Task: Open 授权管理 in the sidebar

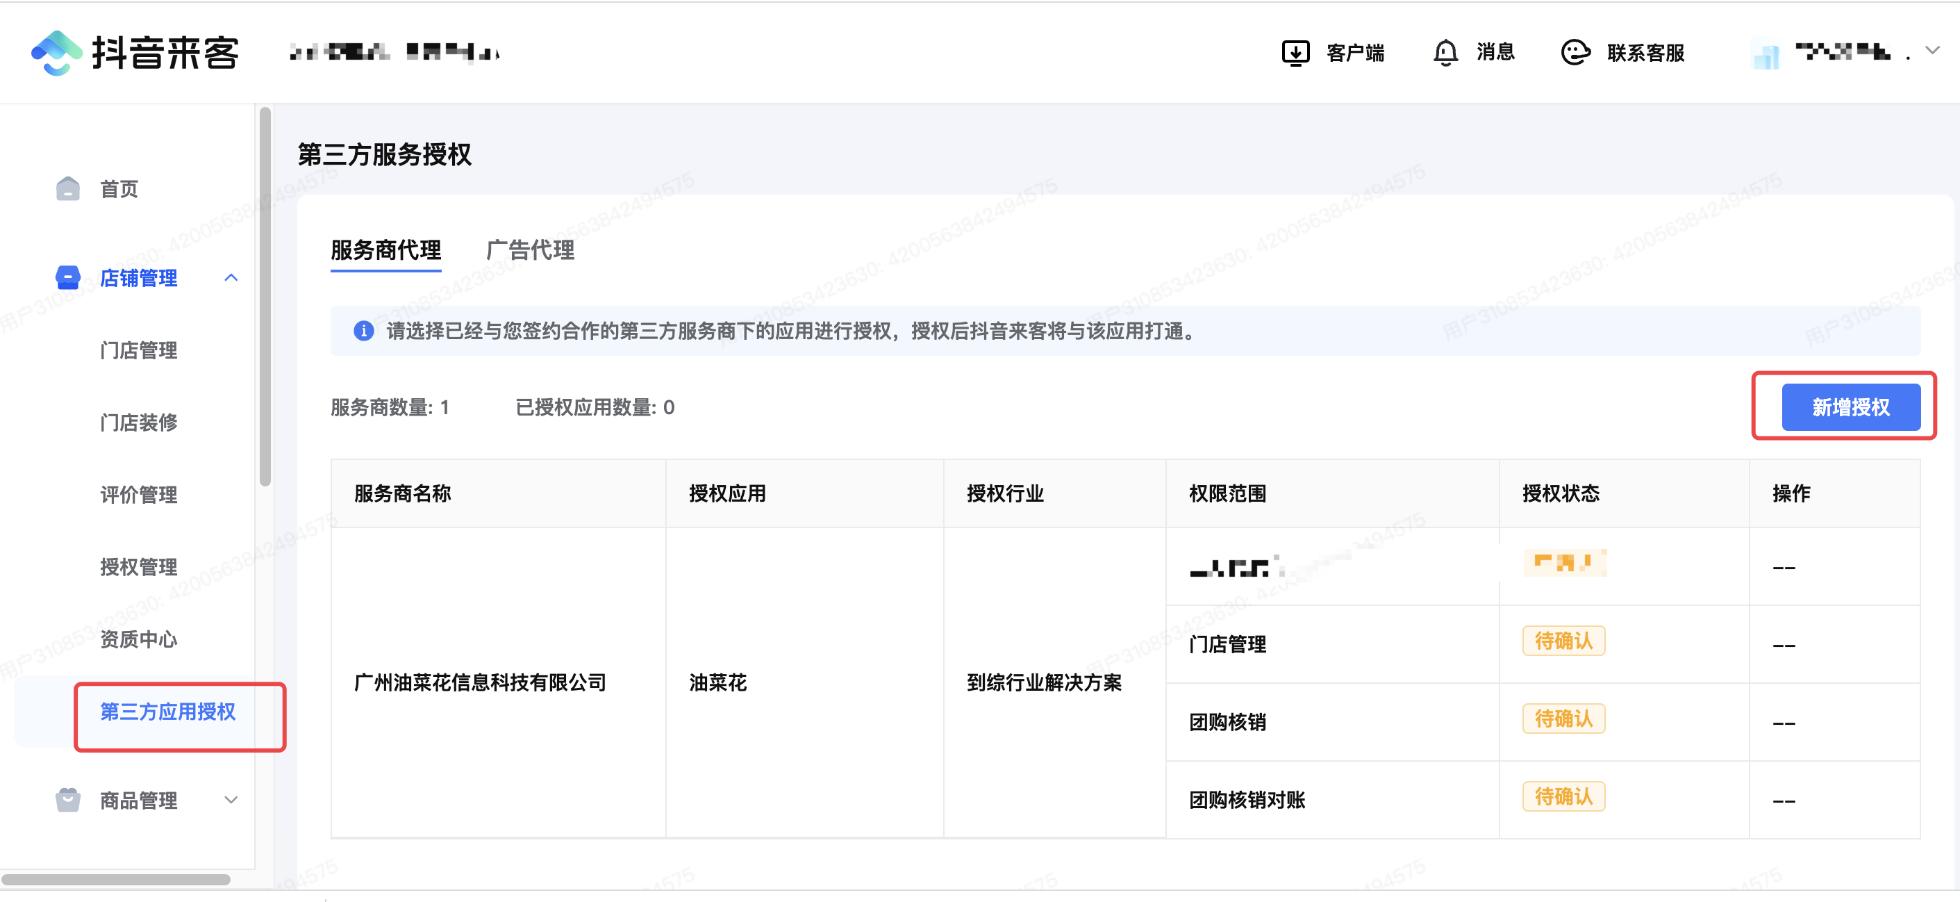Action: [139, 567]
